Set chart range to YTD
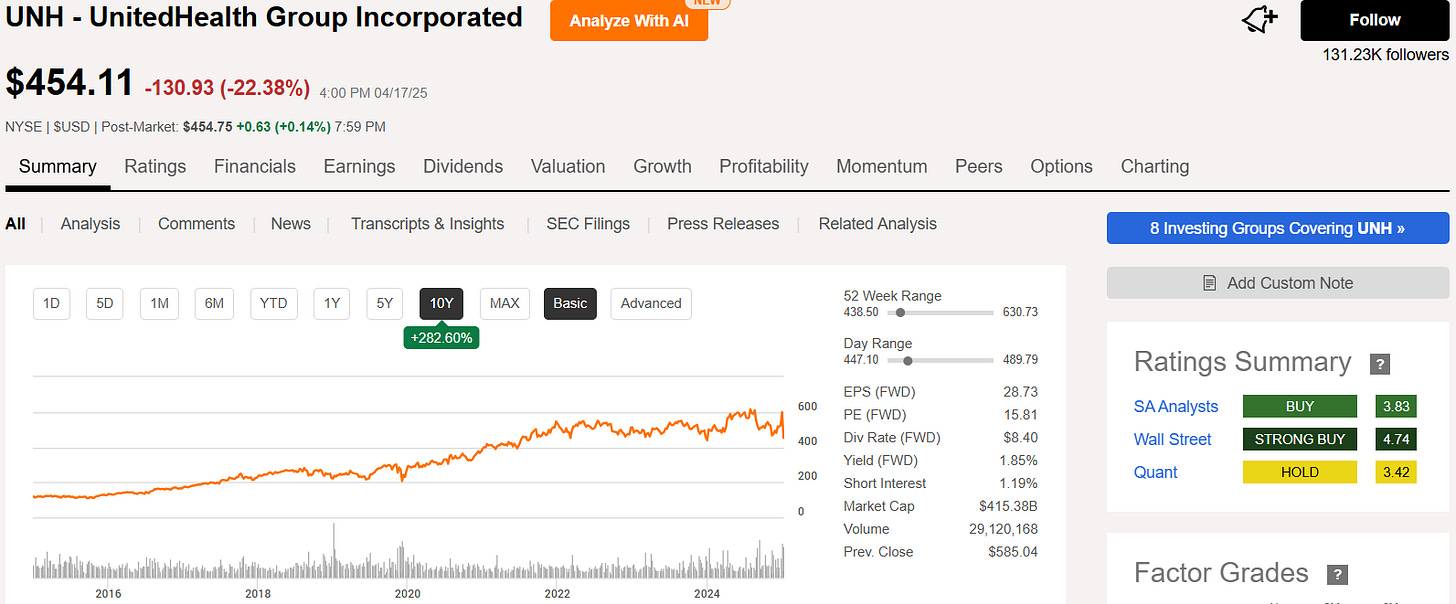This screenshot has height=604, width=1456. [273, 303]
